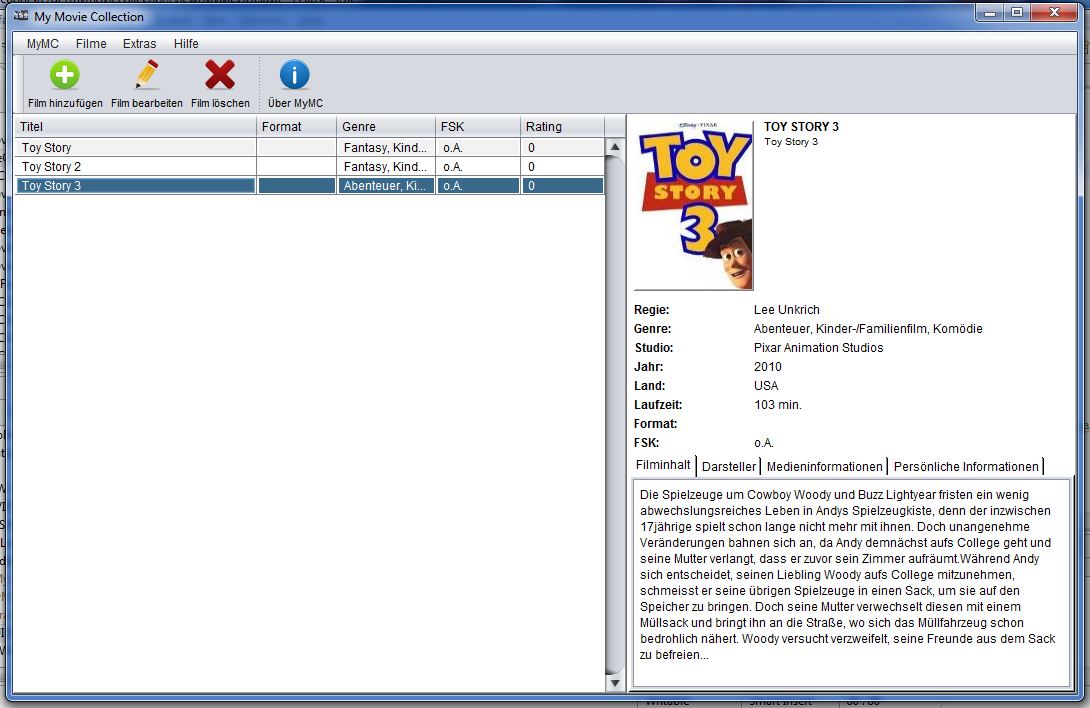Select the Toy Story 2 row
This screenshot has width=1090, height=708.
coord(309,167)
